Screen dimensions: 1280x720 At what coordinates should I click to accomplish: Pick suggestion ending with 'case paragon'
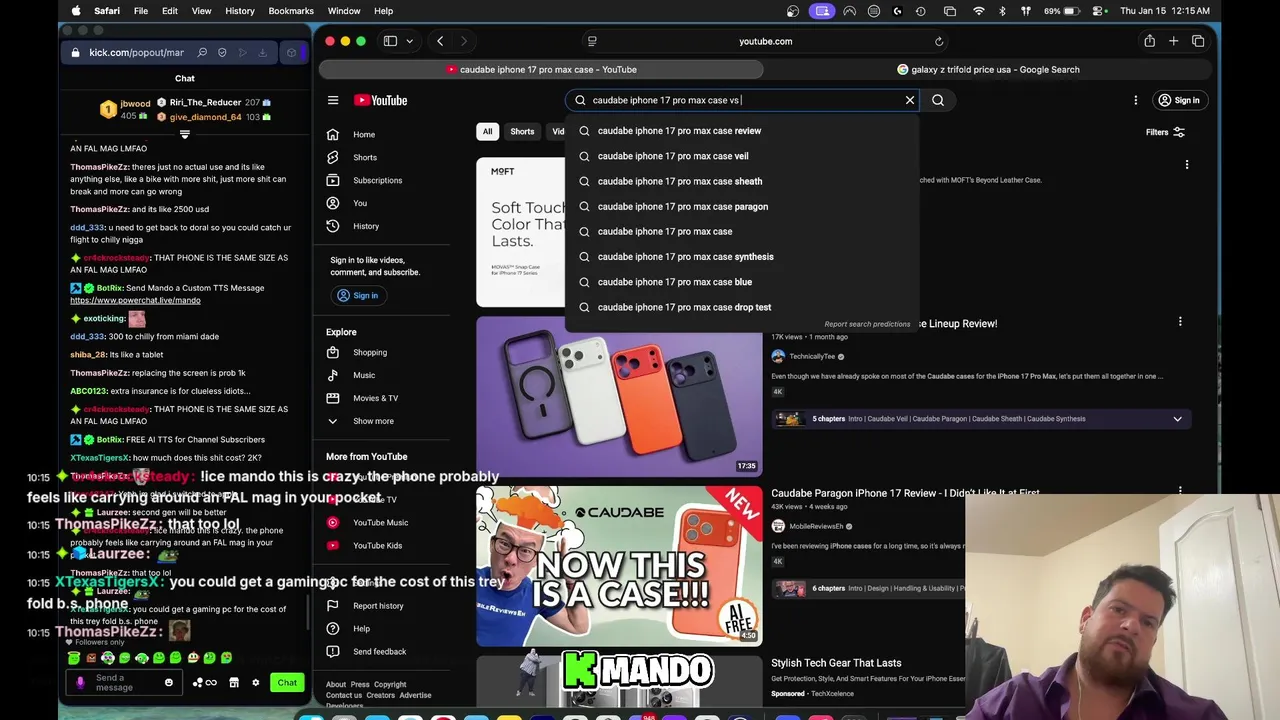click(741, 206)
